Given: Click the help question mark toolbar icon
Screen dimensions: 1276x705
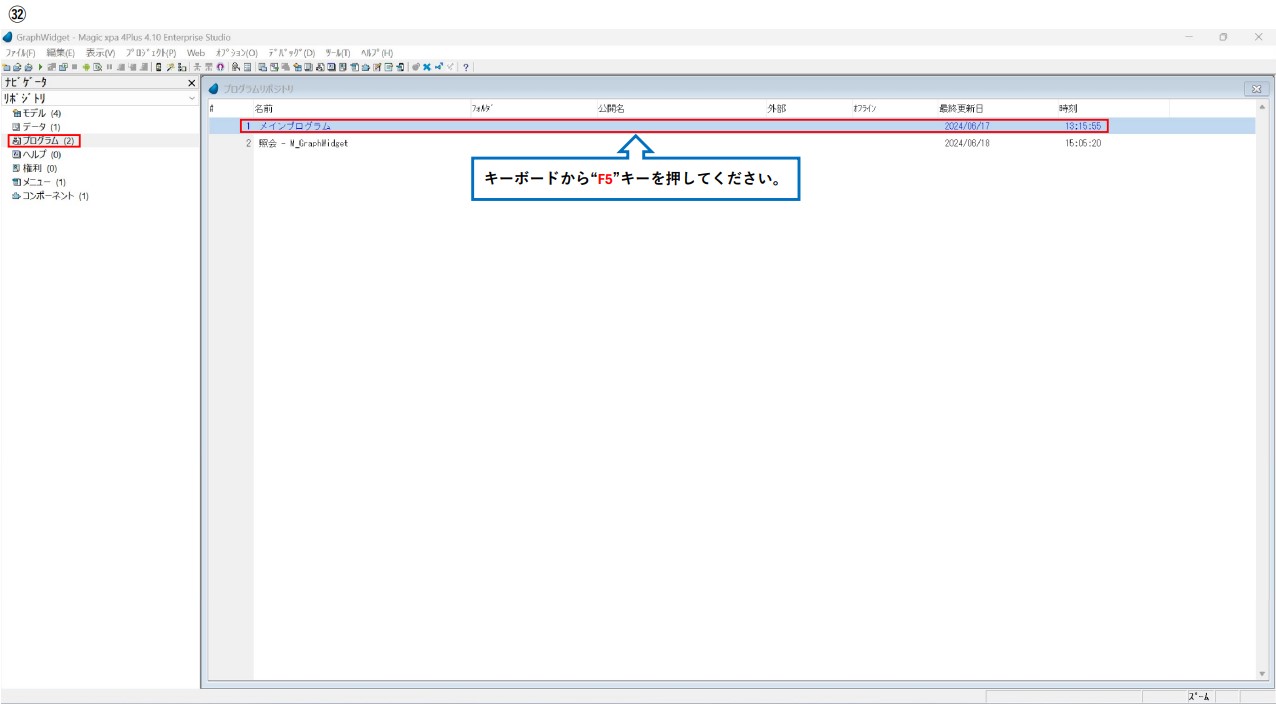Looking at the screenshot, I should point(466,67).
